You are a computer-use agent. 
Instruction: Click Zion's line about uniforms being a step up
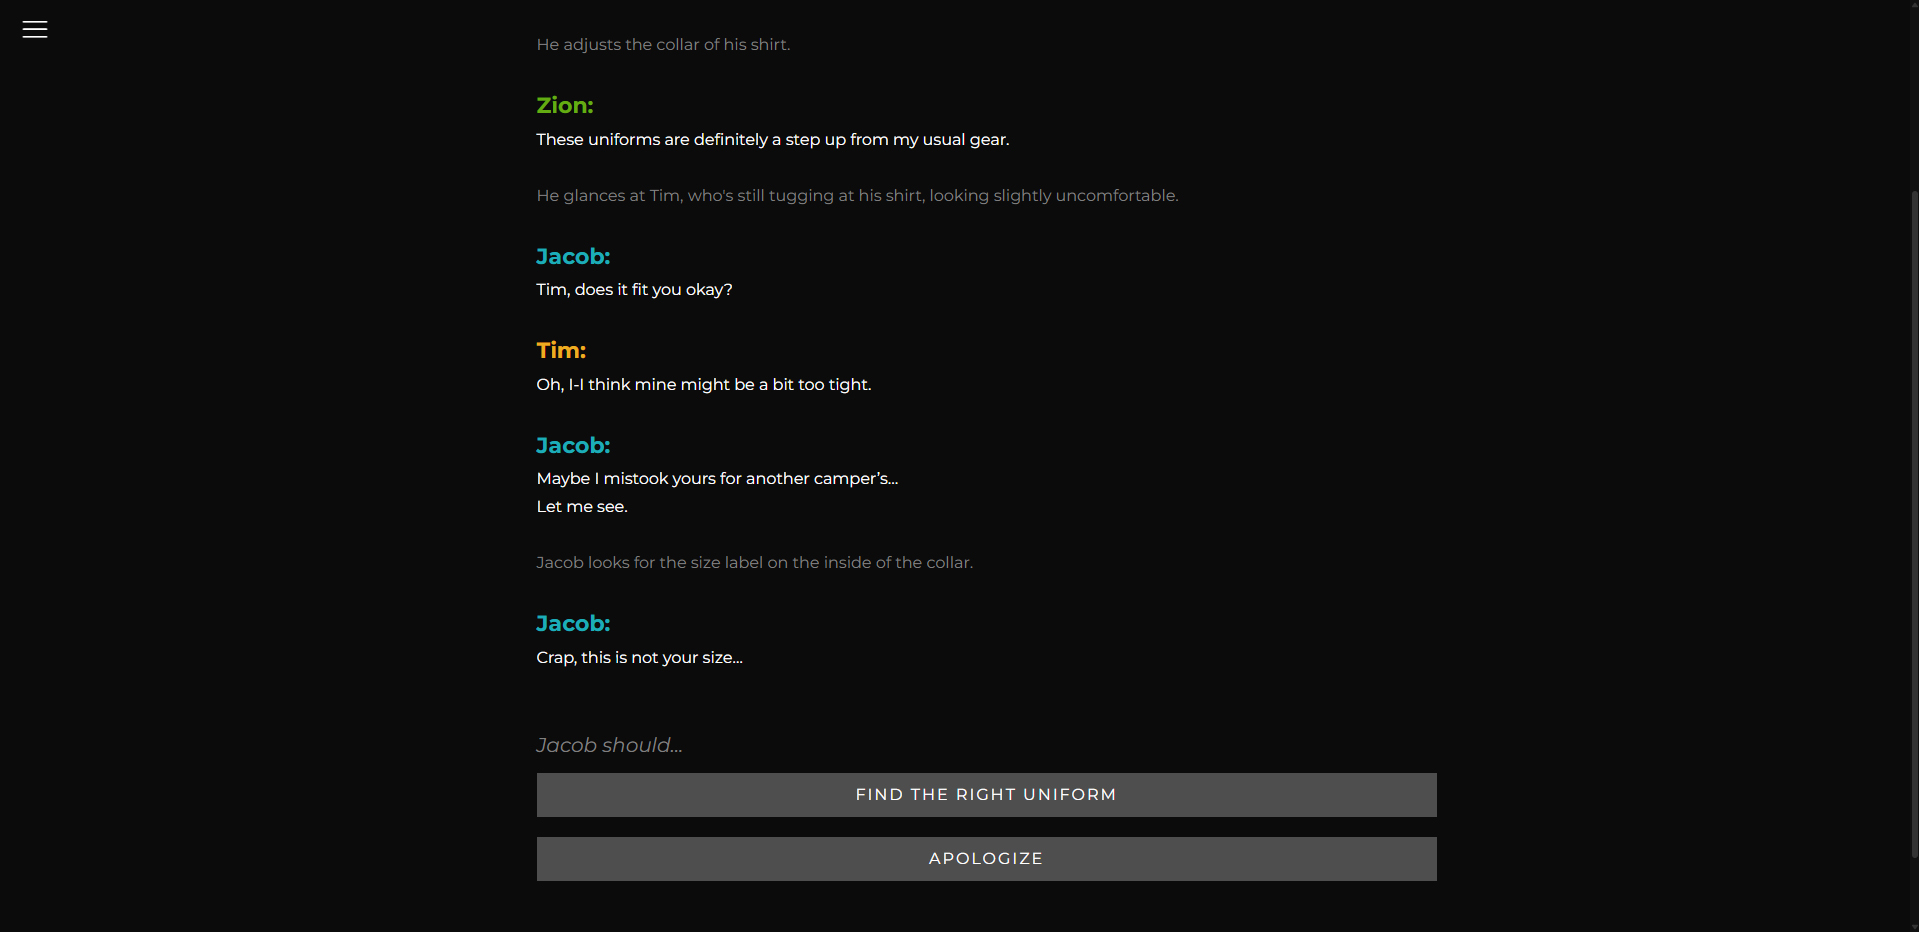pyautogui.click(x=773, y=140)
